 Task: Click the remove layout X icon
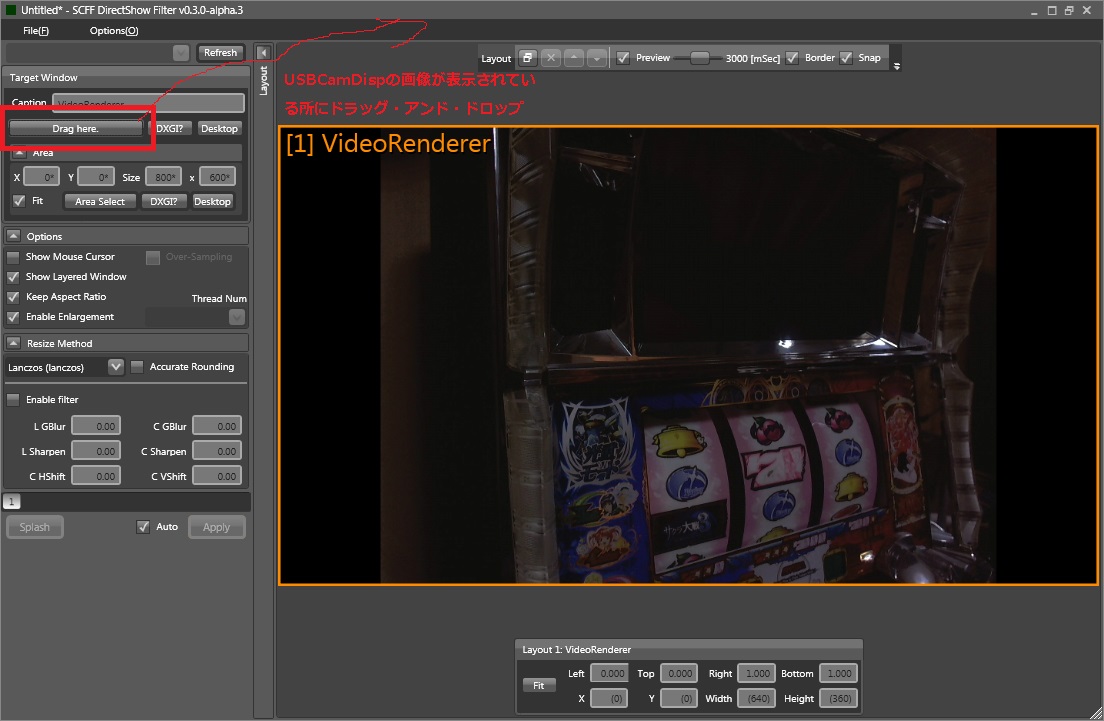click(x=551, y=58)
